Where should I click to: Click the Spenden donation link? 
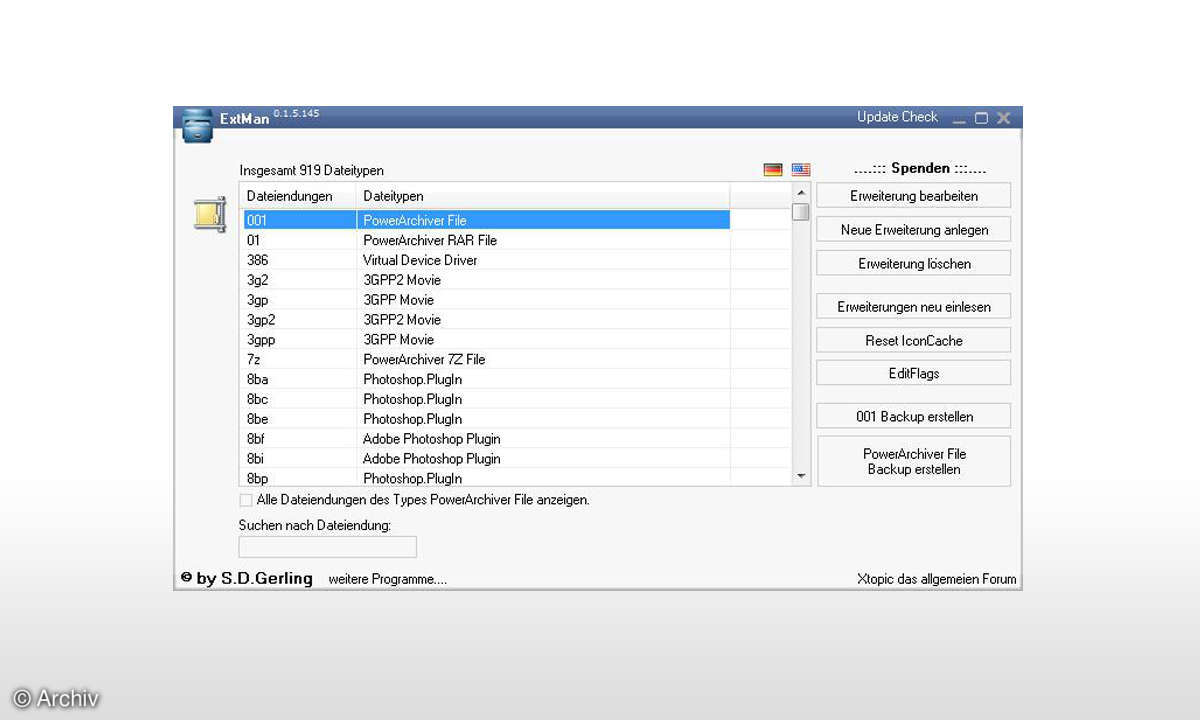tap(920, 168)
